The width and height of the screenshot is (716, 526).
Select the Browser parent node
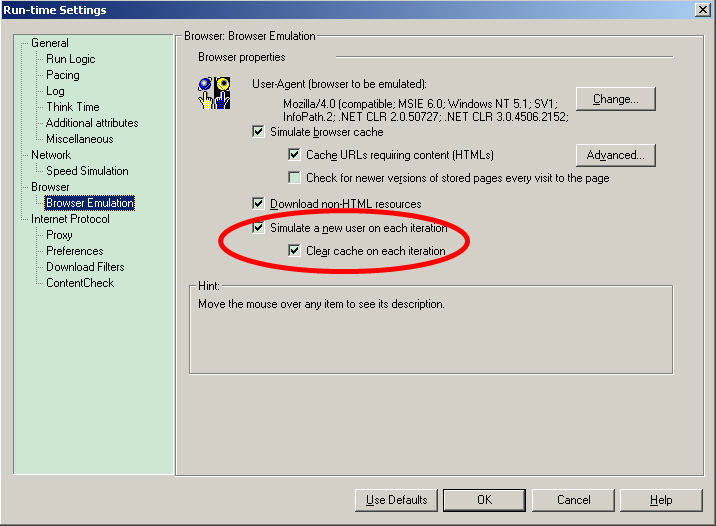click(x=50, y=187)
